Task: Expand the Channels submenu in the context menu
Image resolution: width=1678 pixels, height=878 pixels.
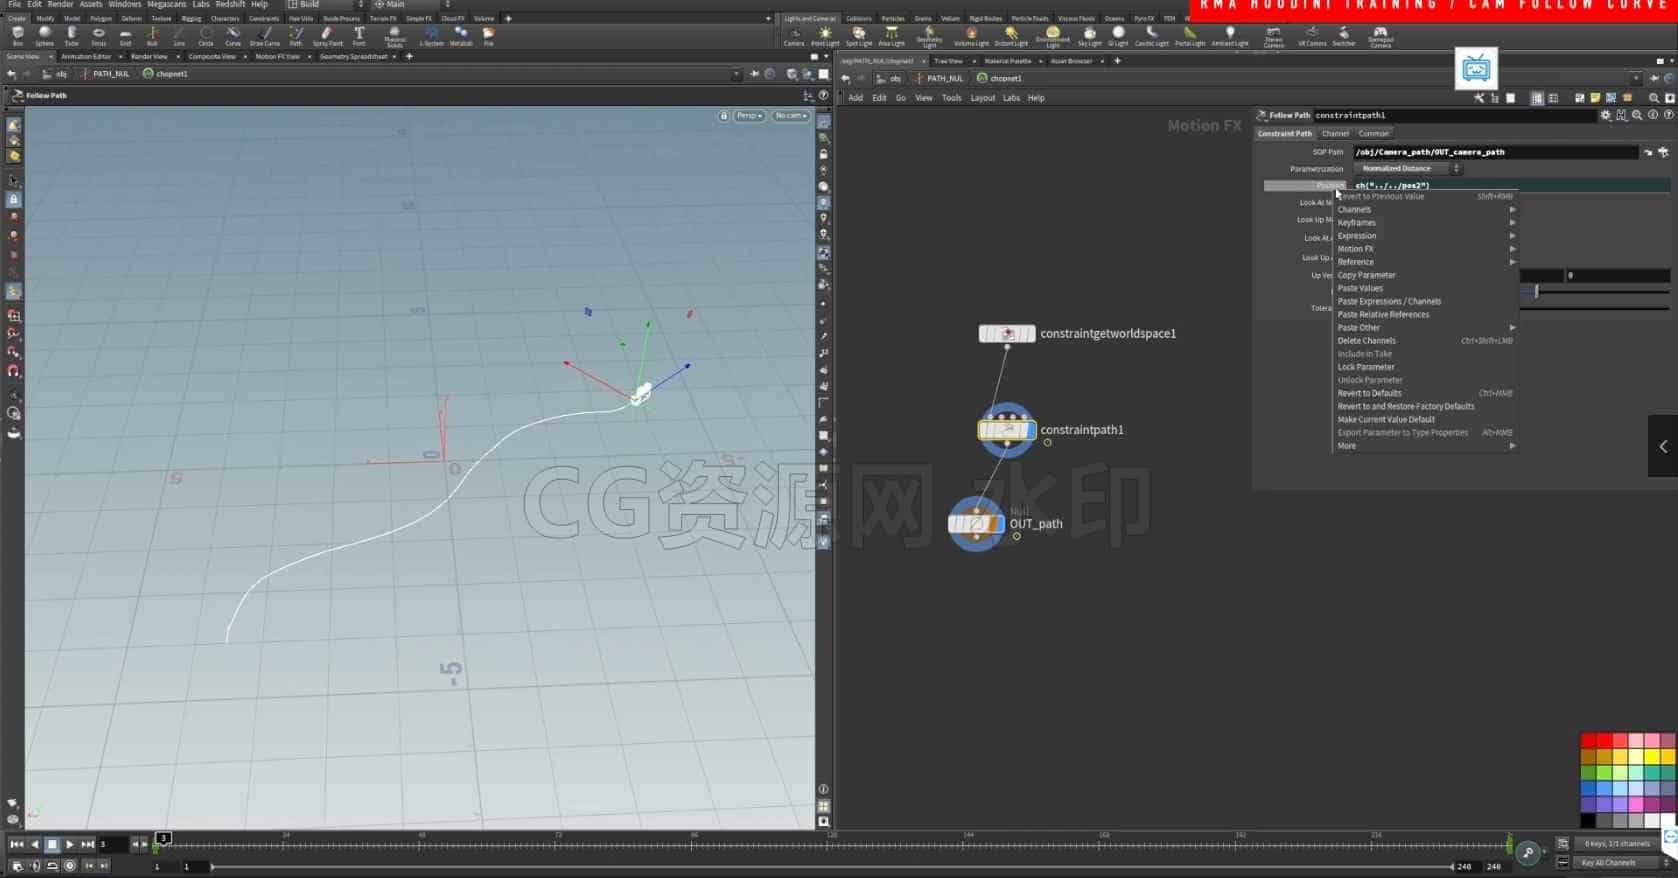Action: (1426, 210)
